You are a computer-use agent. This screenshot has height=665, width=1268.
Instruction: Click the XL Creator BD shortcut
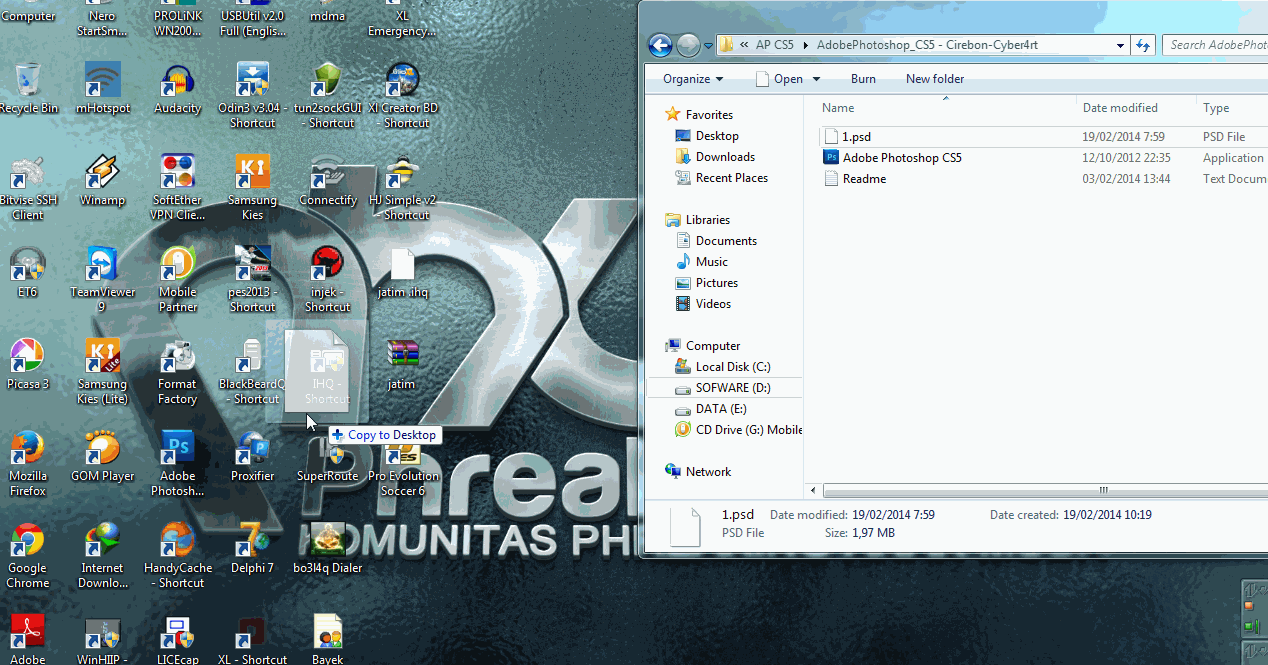pyautogui.click(x=403, y=96)
